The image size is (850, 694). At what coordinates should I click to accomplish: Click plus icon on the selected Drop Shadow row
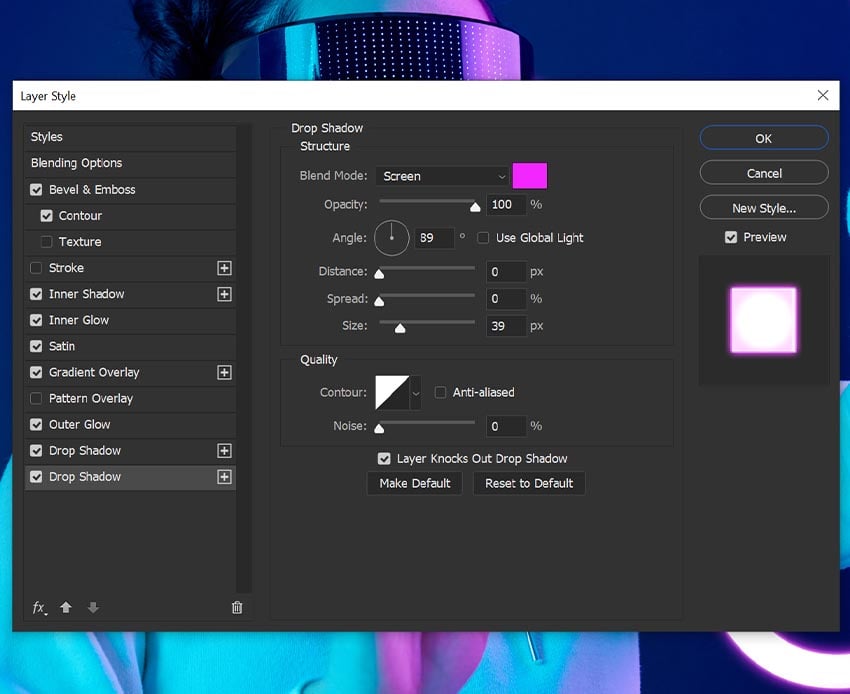coord(224,477)
